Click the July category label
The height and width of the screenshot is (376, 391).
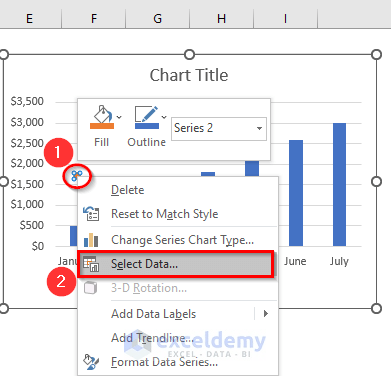tap(339, 261)
